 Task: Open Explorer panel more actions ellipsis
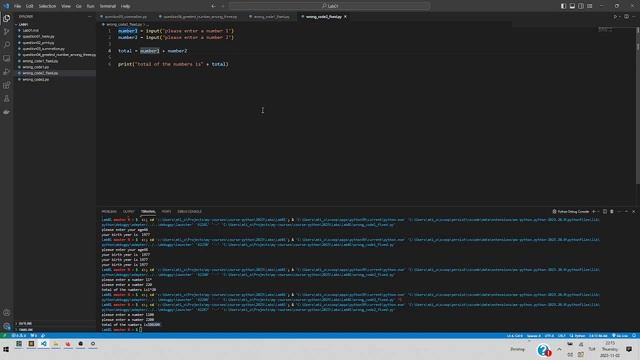click(89, 16)
